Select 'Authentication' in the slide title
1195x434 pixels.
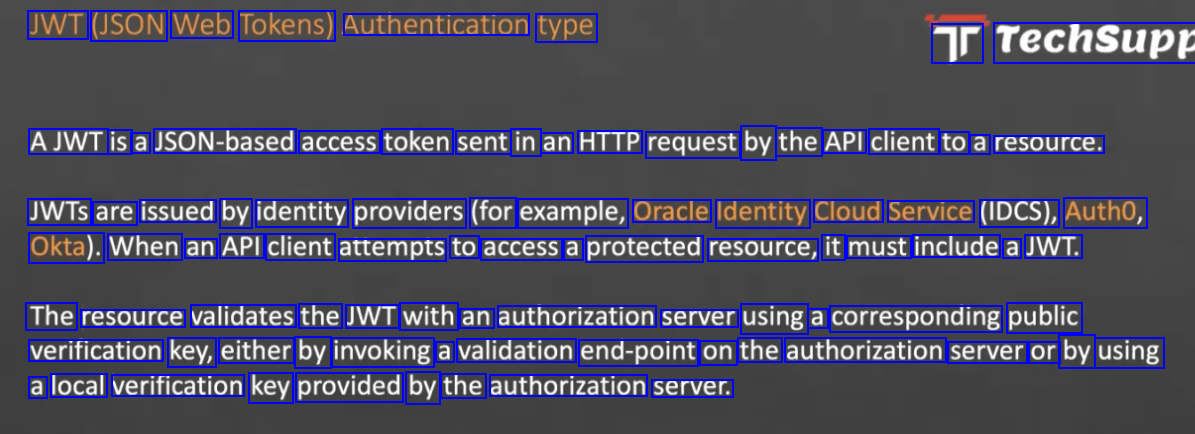pyautogui.click(x=437, y=24)
